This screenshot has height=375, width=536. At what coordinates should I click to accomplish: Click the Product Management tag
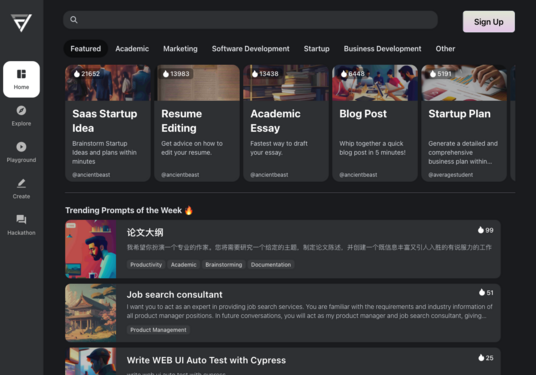click(x=158, y=330)
